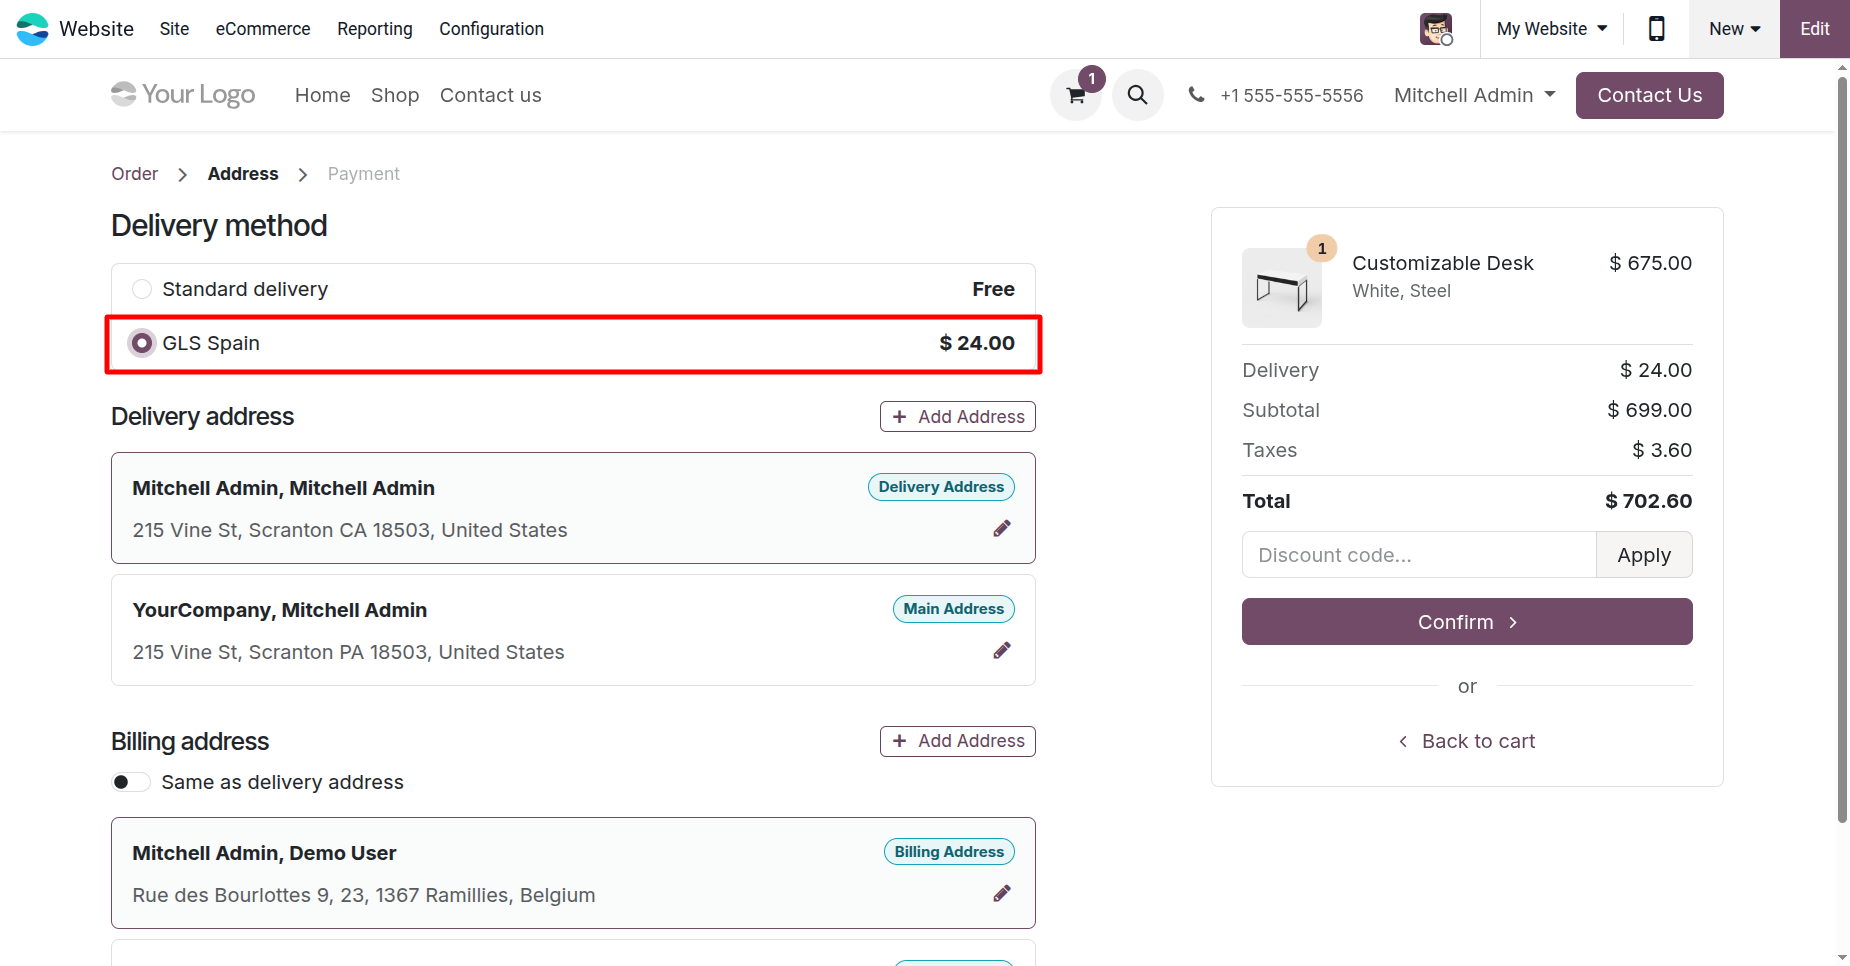
Task: Open the Mitchell Admin user dropdown
Action: click(1474, 95)
